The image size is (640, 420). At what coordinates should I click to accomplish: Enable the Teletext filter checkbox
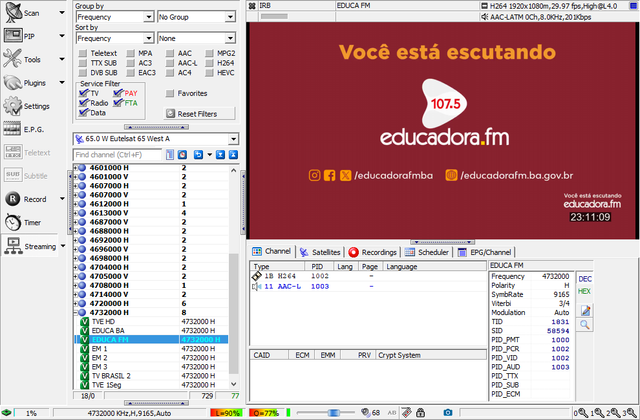pyautogui.click(x=83, y=53)
